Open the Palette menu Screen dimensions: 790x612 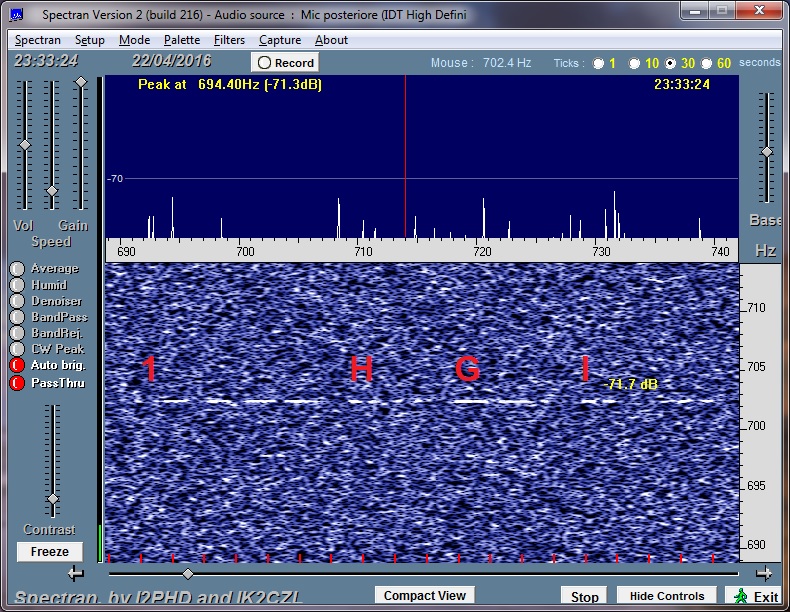pyautogui.click(x=182, y=40)
